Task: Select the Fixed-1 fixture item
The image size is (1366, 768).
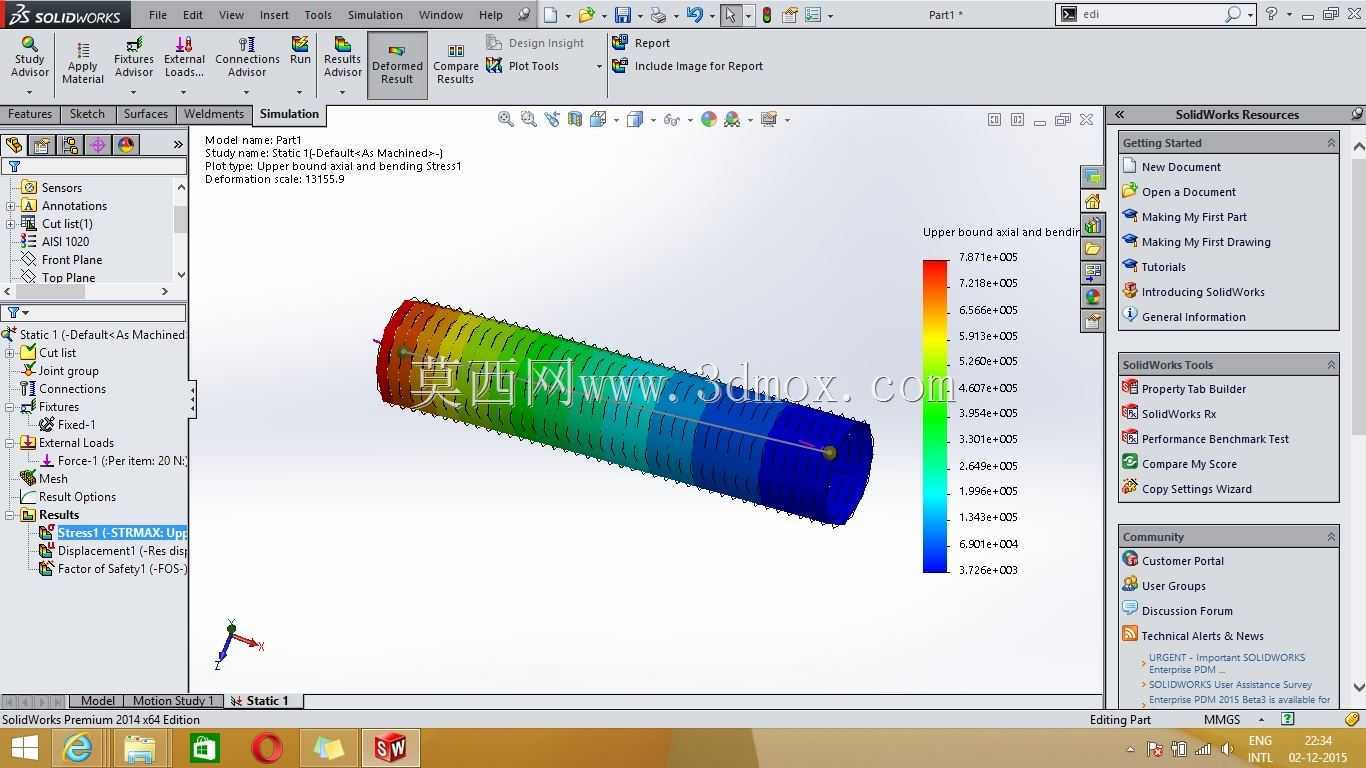Action: (x=76, y=425)
